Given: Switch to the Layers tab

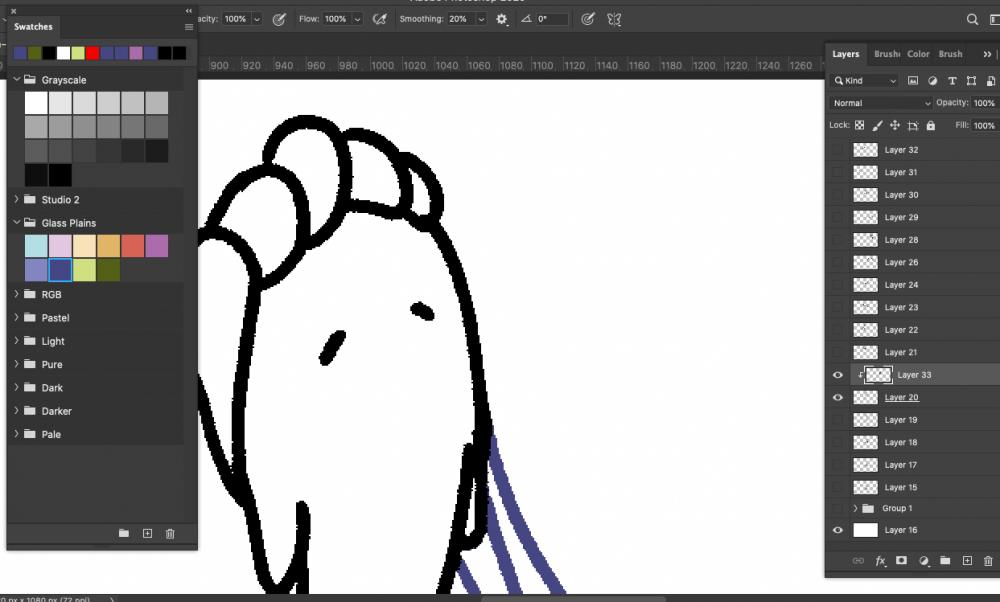Looking at the screenshot, I should (846, 54).
